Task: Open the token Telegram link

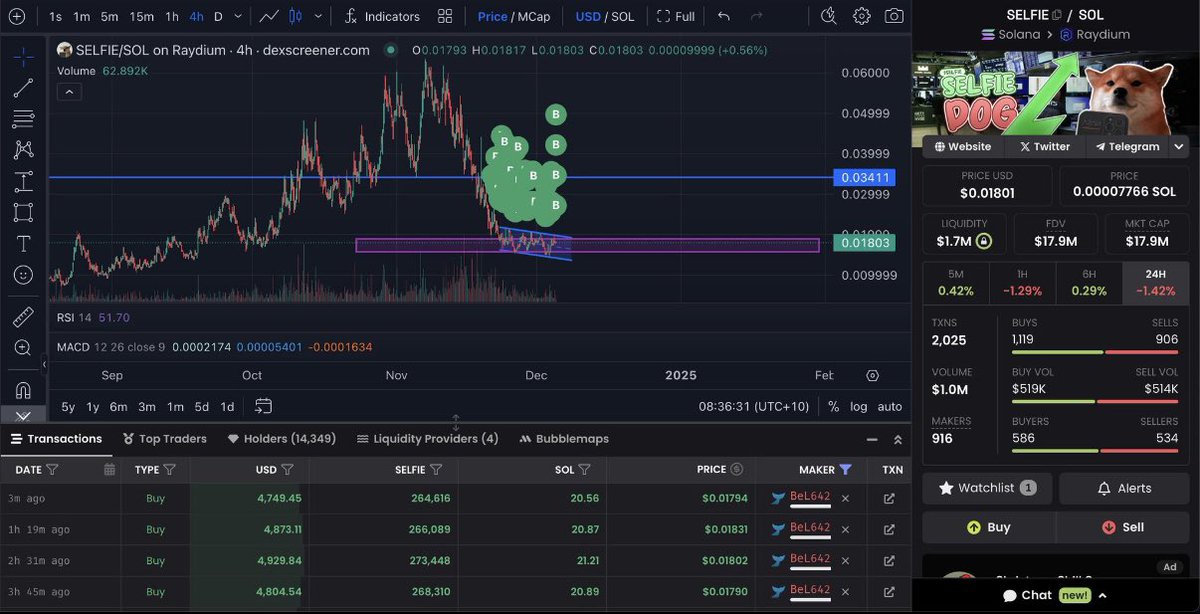Action: click(x=1127, y=146)
